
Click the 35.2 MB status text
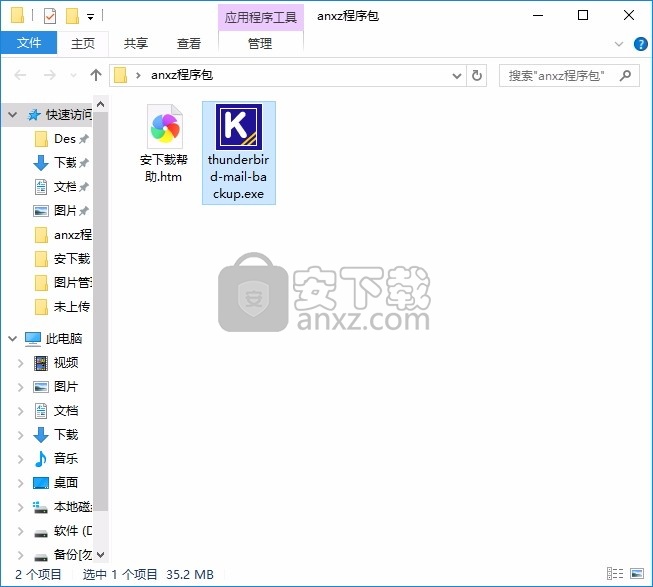click(190, 575)
